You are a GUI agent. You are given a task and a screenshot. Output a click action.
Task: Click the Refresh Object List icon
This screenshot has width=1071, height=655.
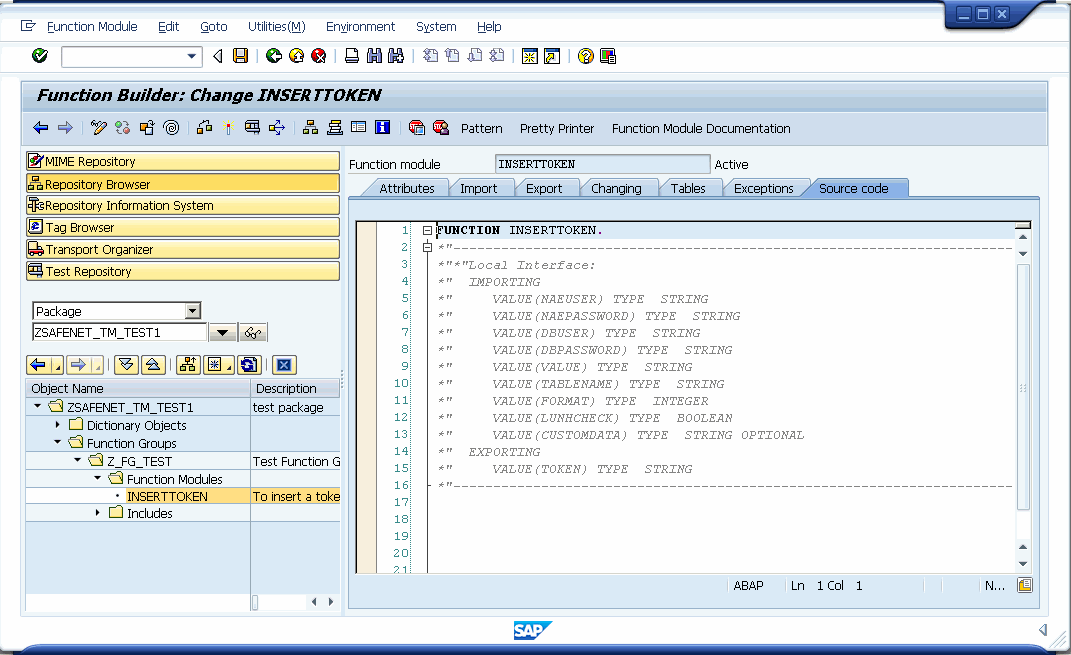(x=249, y=365)
